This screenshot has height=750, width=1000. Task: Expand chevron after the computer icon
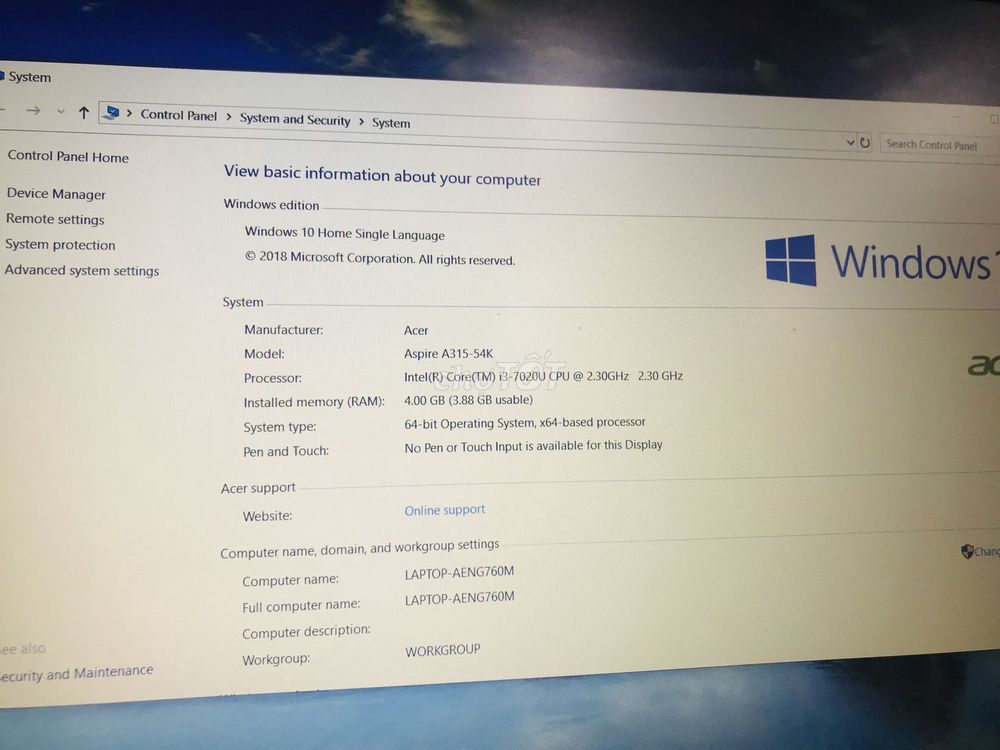click(129, 114)
